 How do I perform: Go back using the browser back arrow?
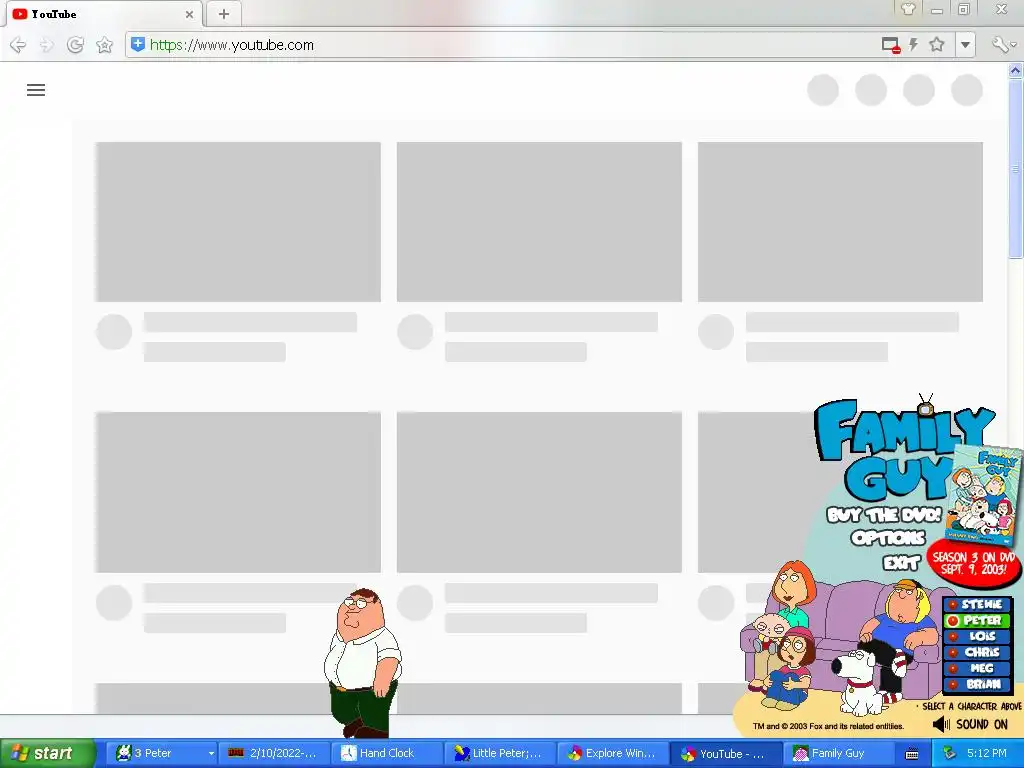click(18, 45)
